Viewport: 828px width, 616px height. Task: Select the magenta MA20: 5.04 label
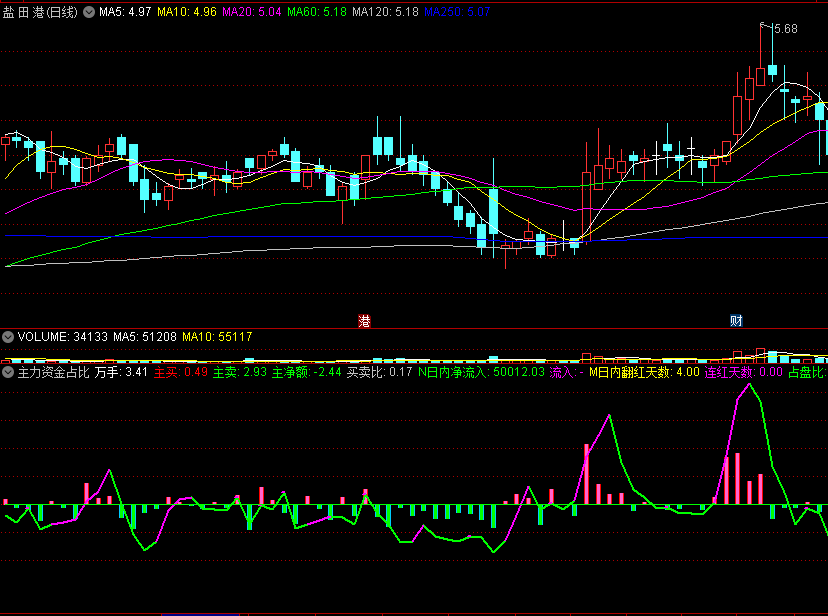251,12
